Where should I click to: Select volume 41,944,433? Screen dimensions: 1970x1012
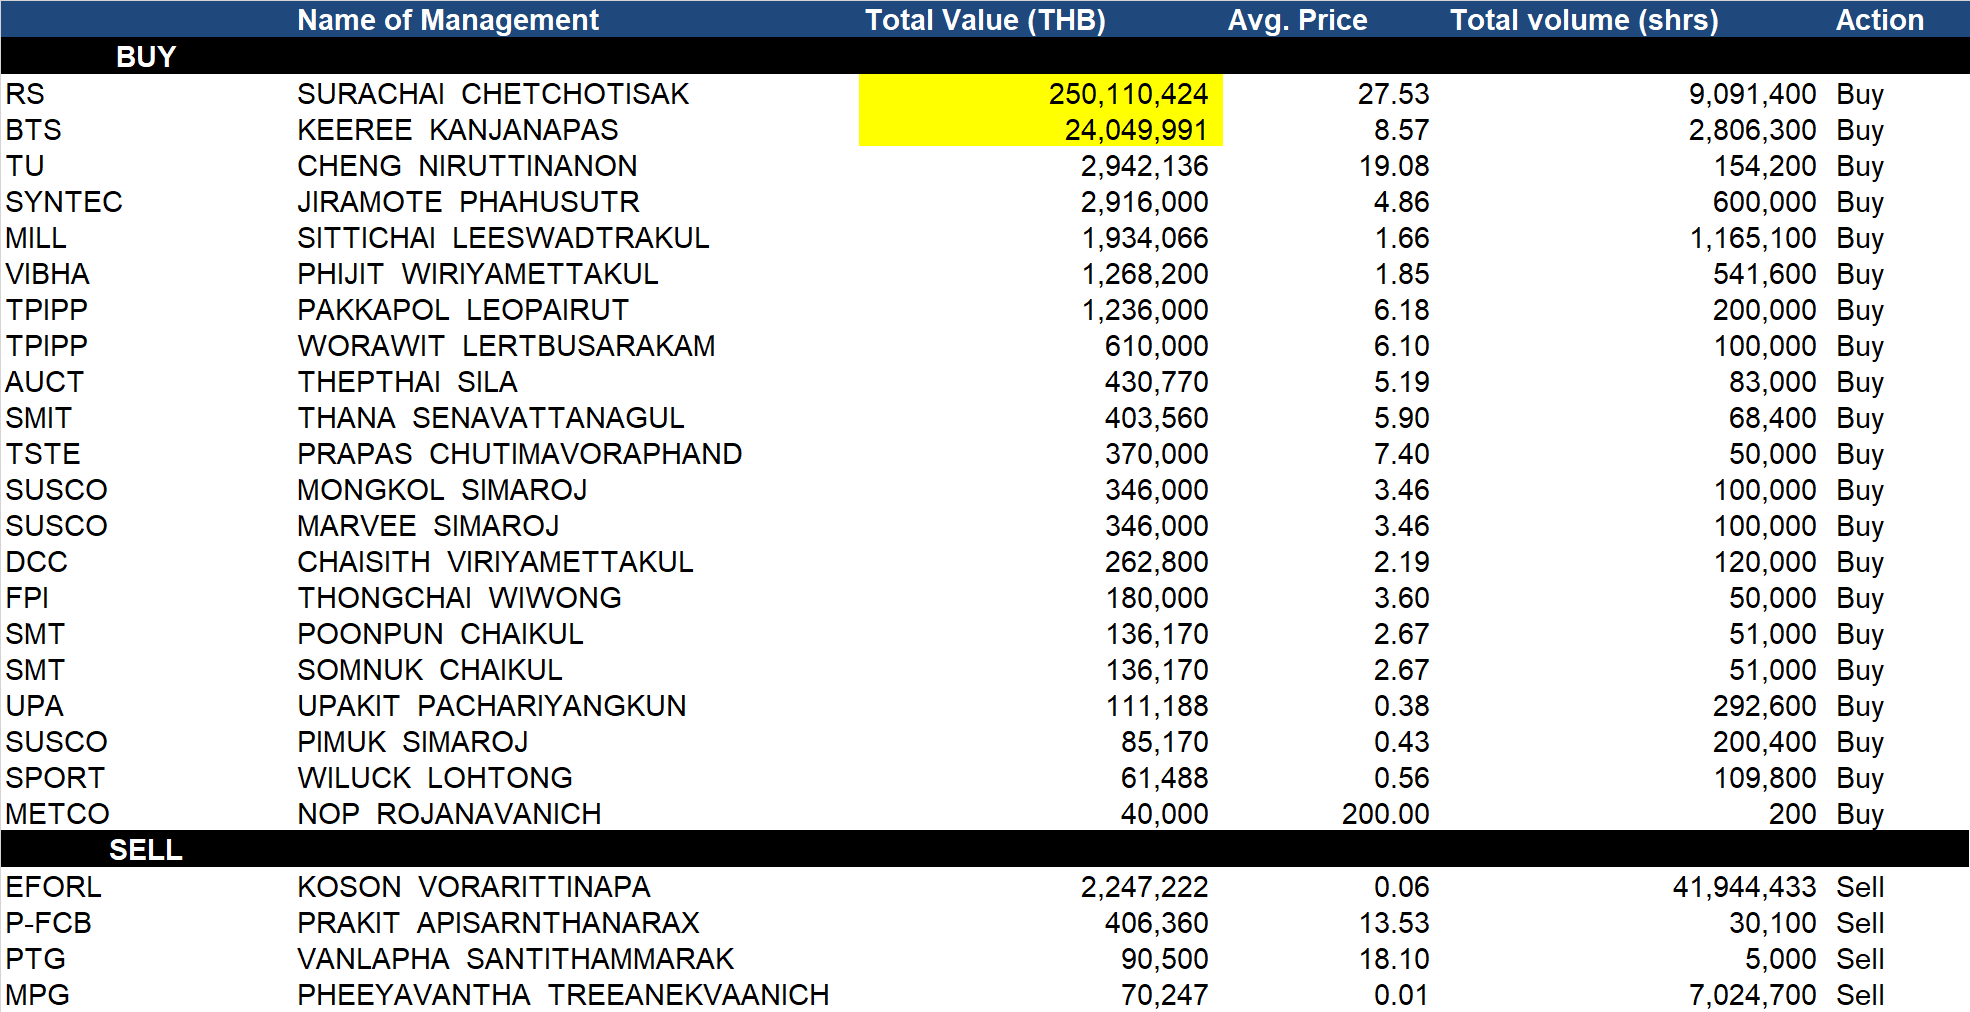[1744, 887]
